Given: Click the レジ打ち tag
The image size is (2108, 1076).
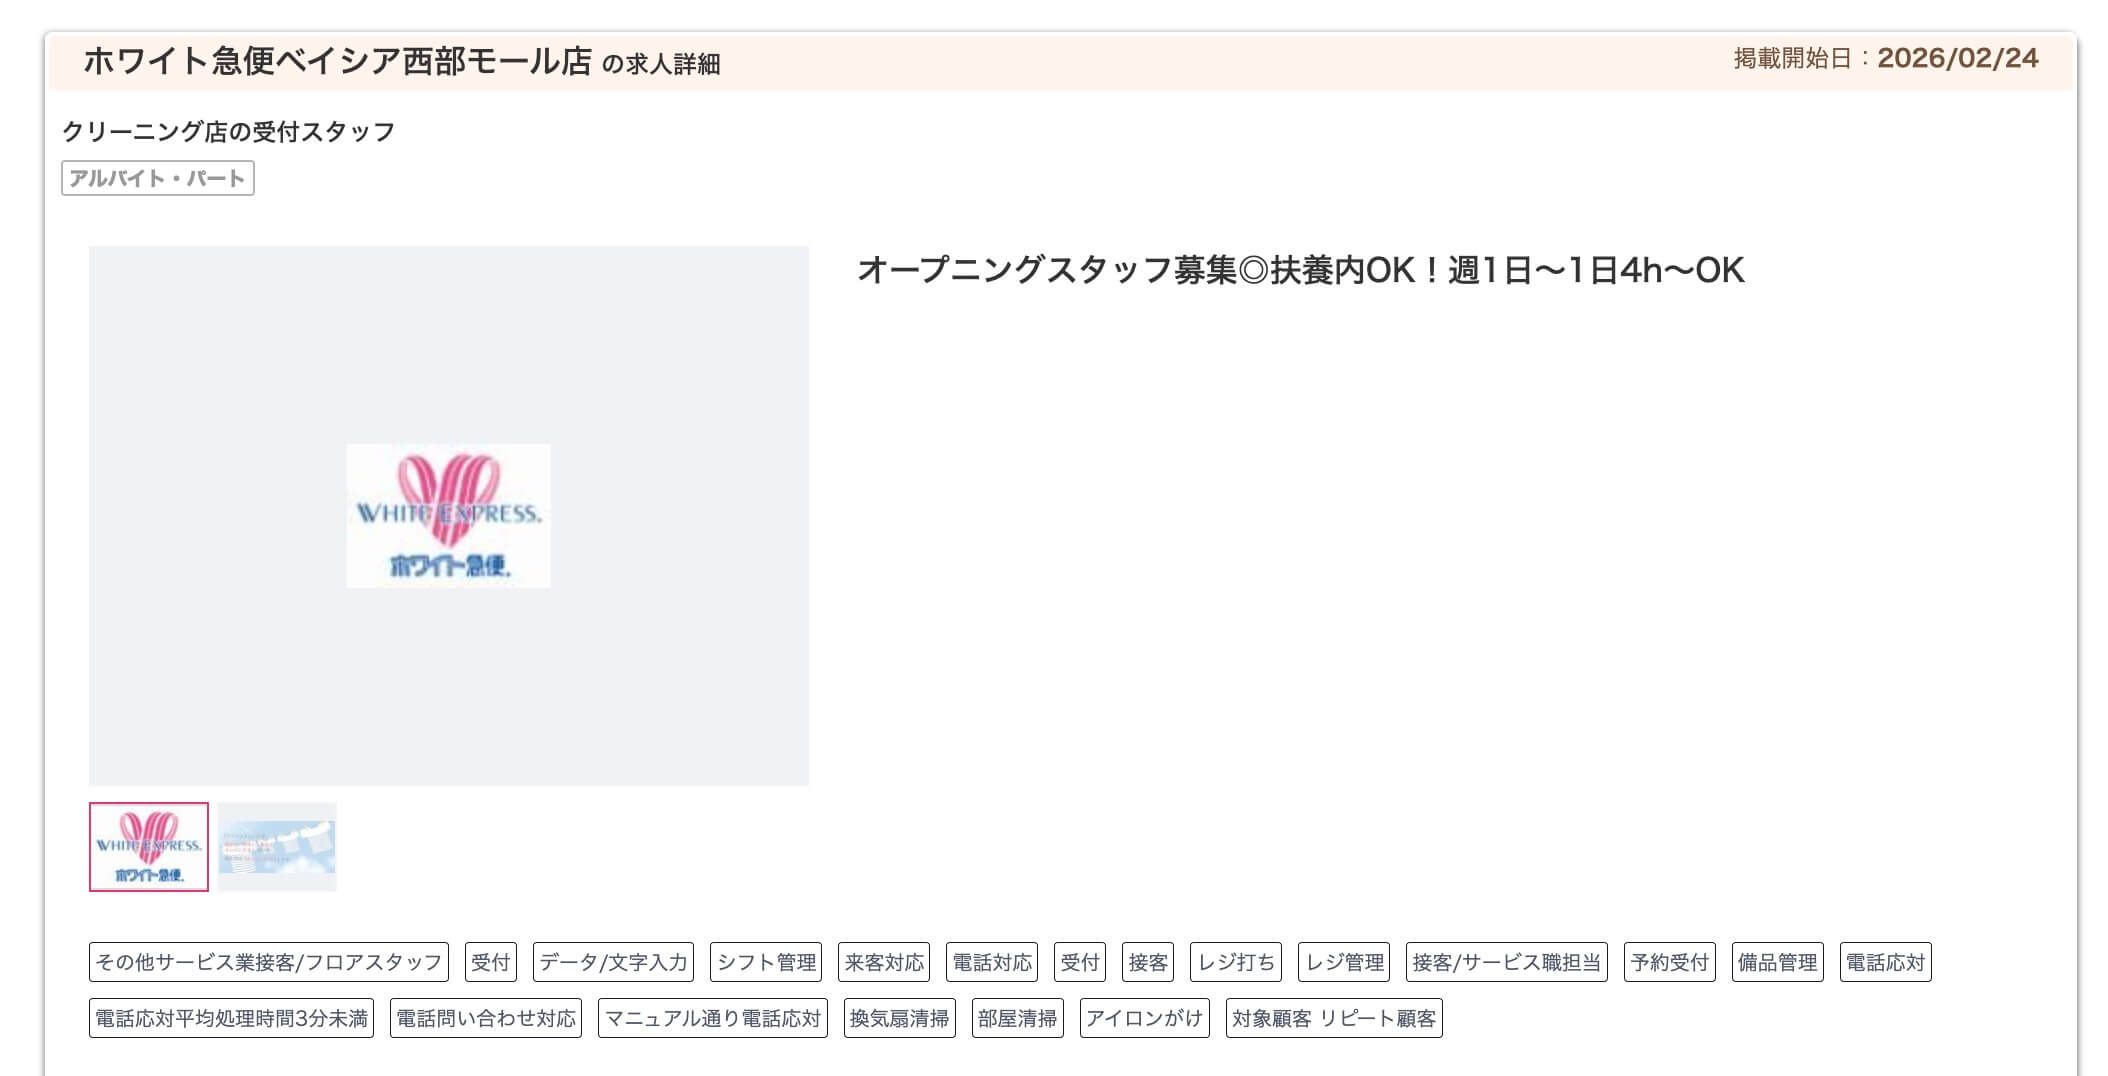Looking at the screenshot, I should 1236,962.
